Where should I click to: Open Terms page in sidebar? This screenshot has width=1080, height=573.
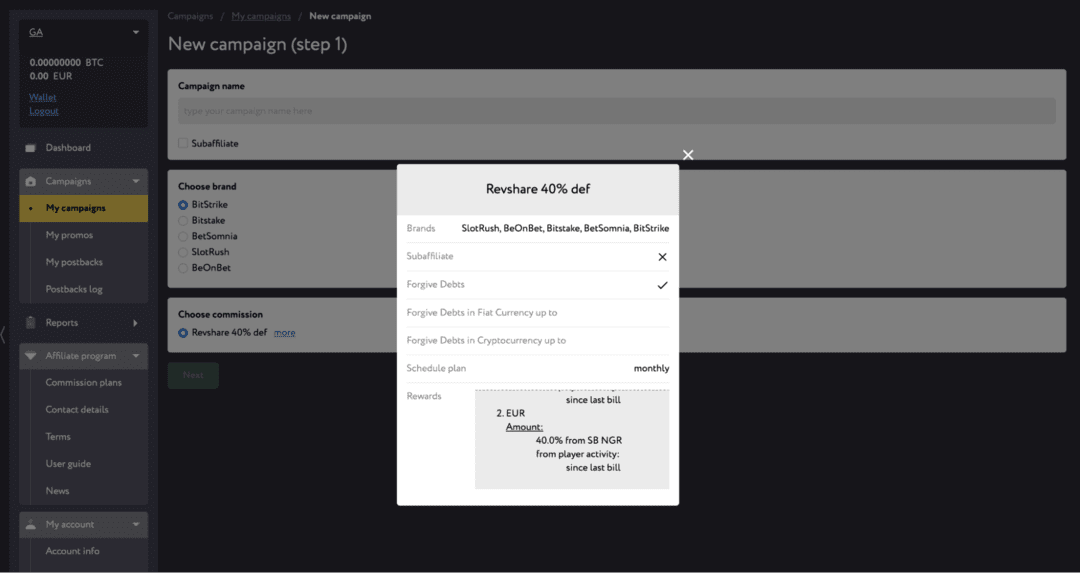tap(58, 437)
